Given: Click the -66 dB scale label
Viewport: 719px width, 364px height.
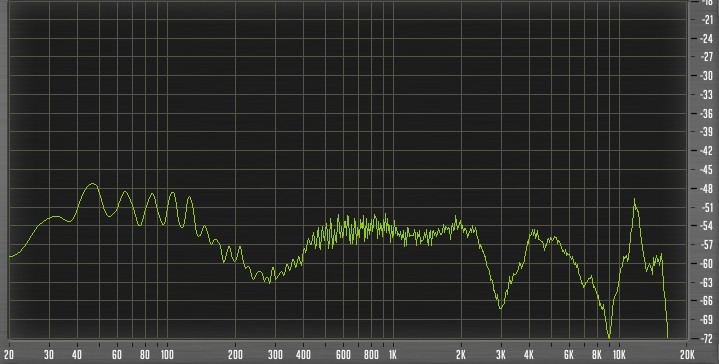Looking at the screenshot, I should click(x=707, y=301).
